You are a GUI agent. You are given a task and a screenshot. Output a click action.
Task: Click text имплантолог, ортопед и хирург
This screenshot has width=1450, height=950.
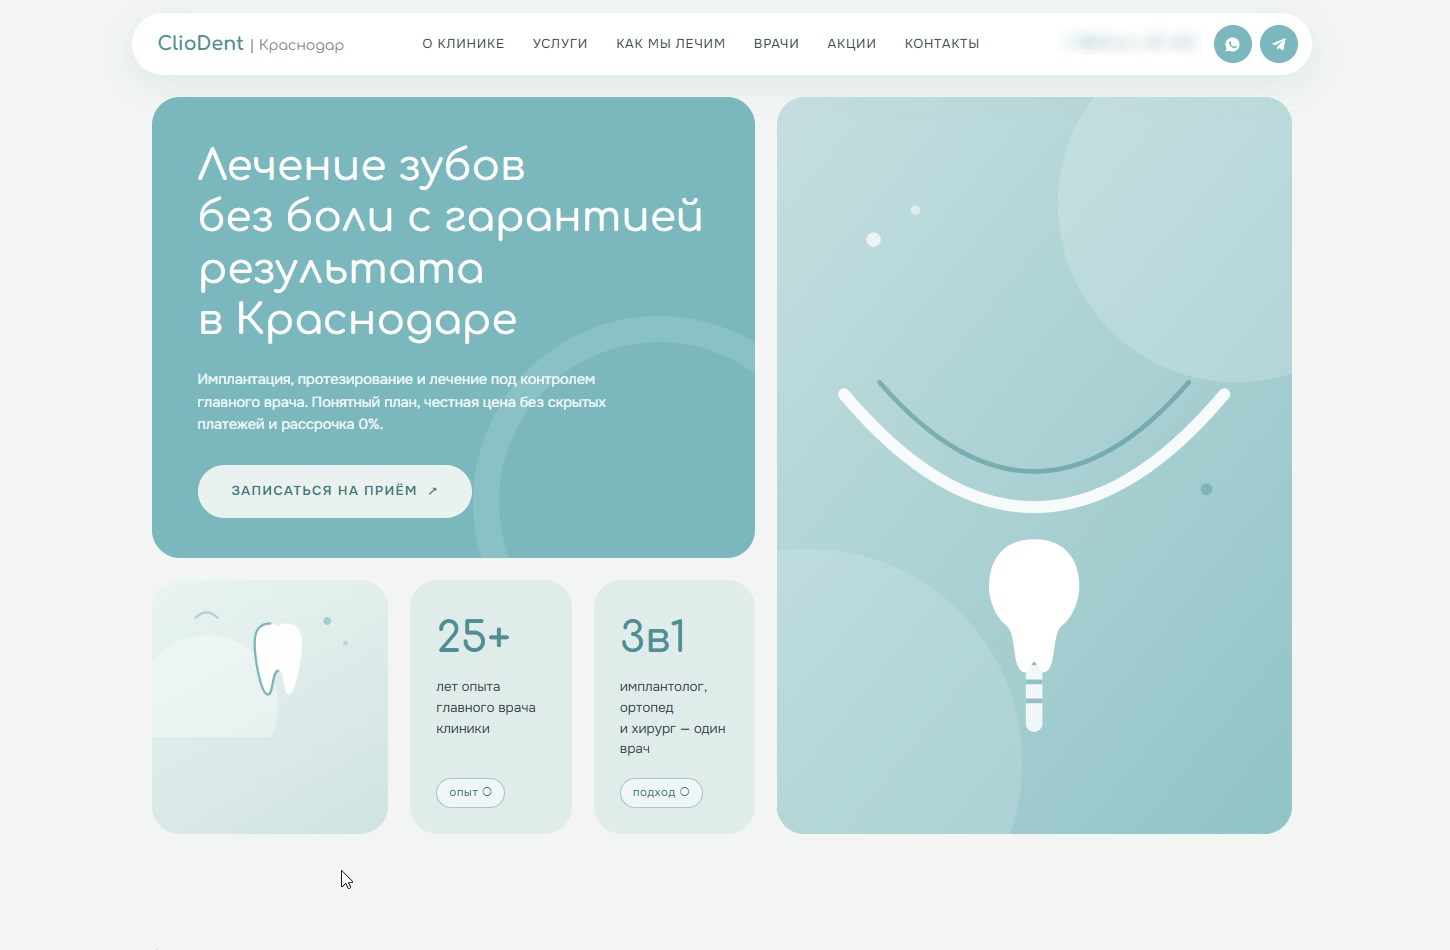click(672, 717)
